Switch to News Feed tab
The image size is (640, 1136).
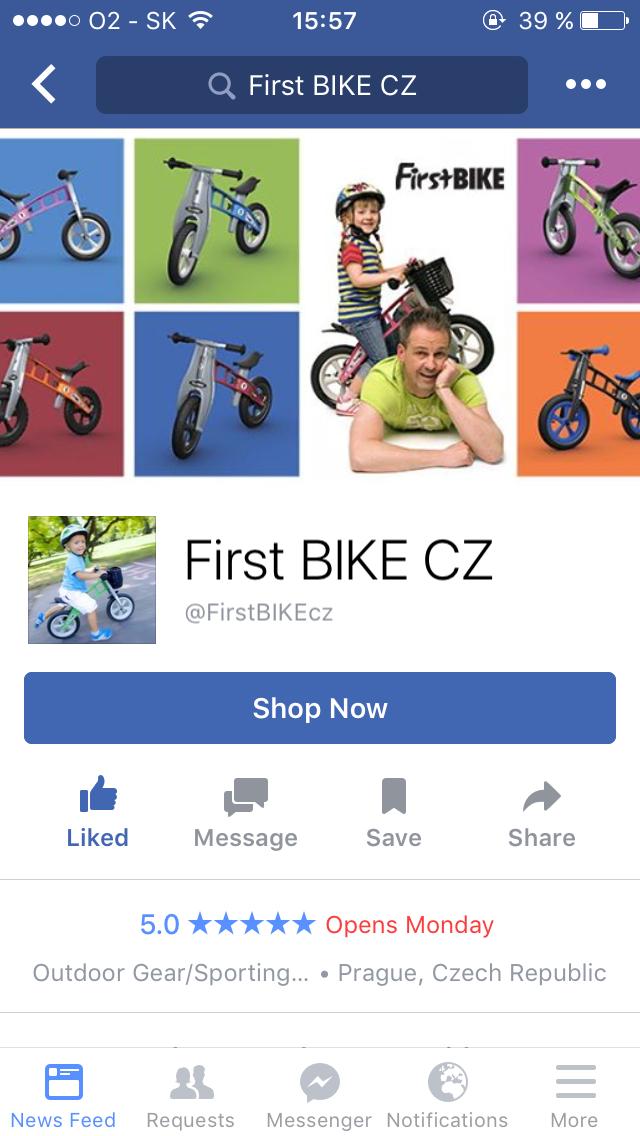63,1095
